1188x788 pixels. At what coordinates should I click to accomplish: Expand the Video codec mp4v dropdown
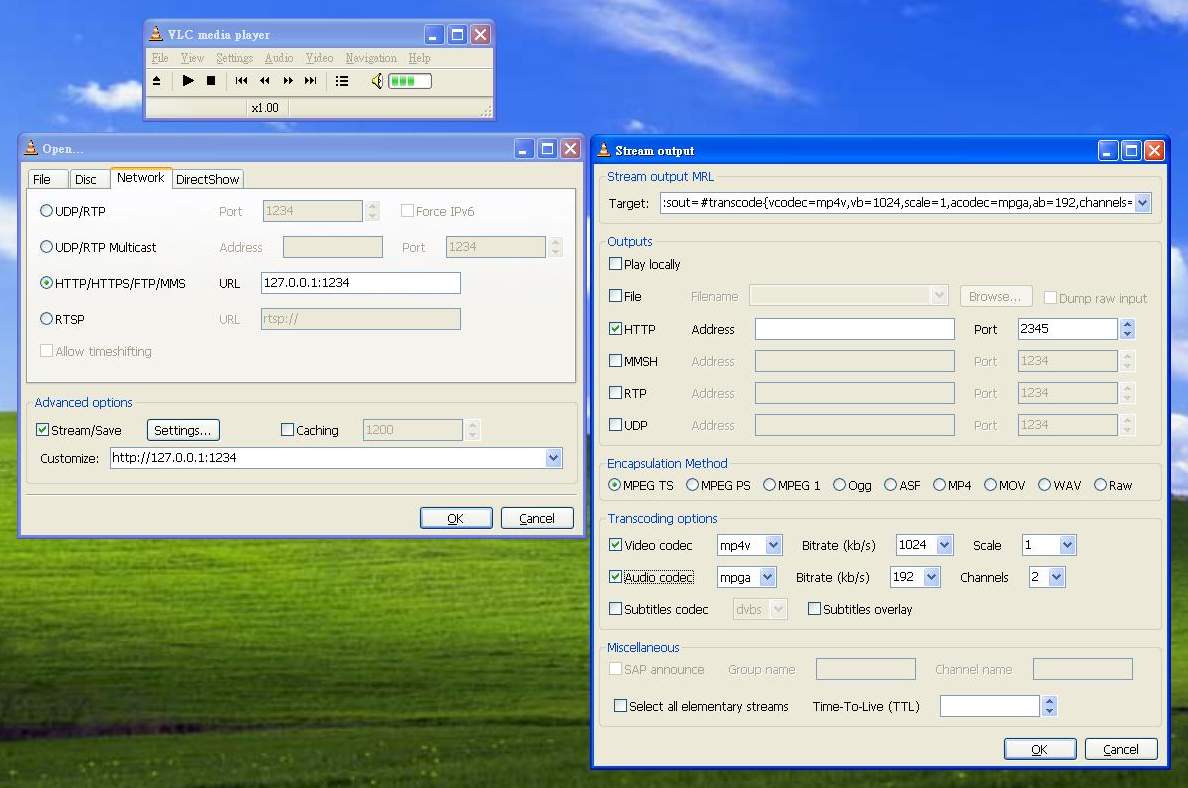[x=773, y=545]
